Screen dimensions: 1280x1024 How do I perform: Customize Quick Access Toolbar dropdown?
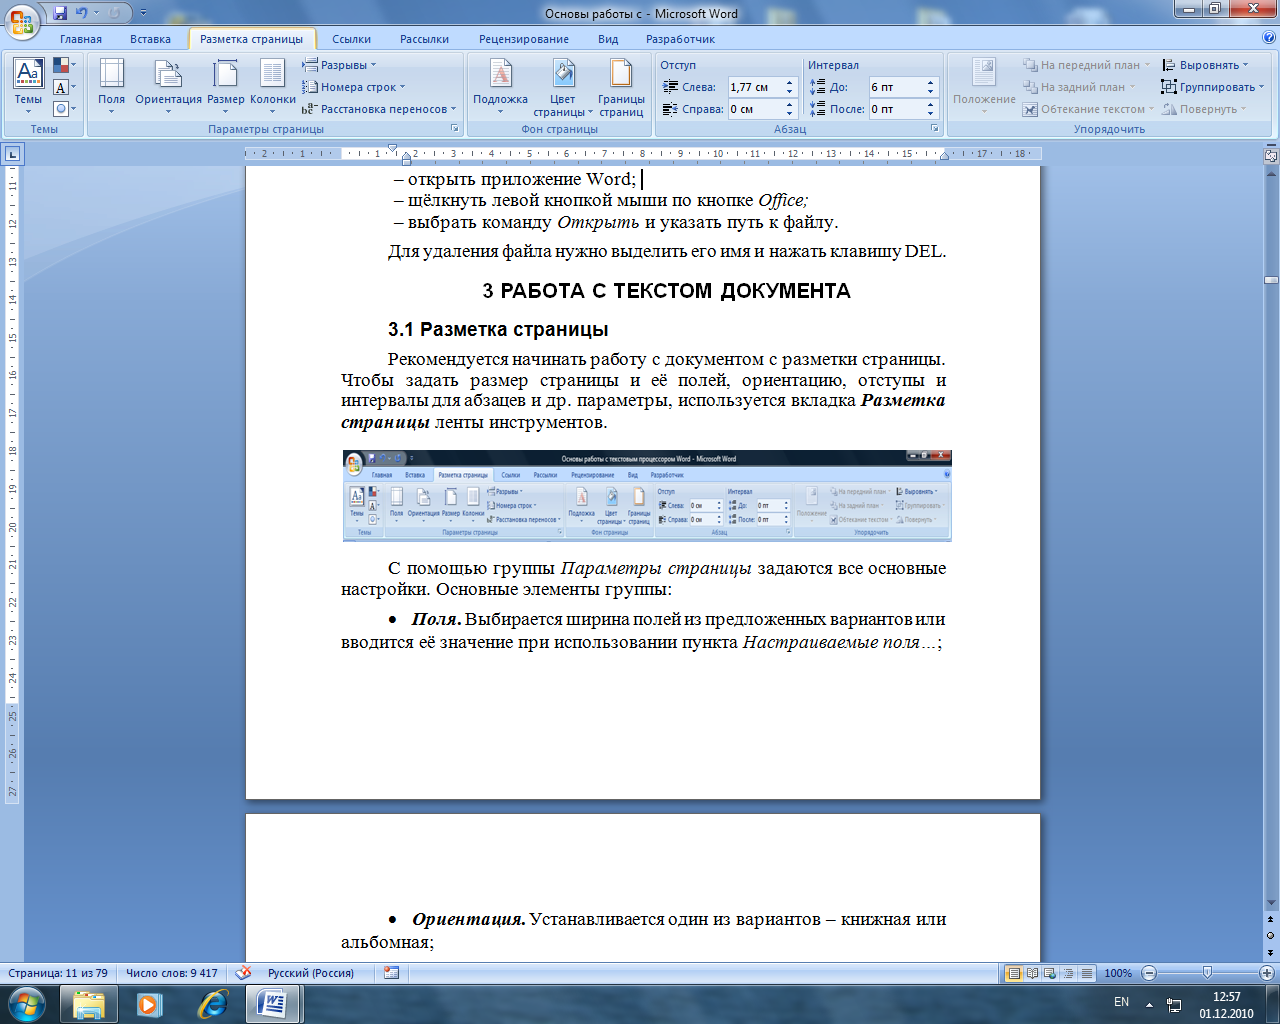click(143, 13)
